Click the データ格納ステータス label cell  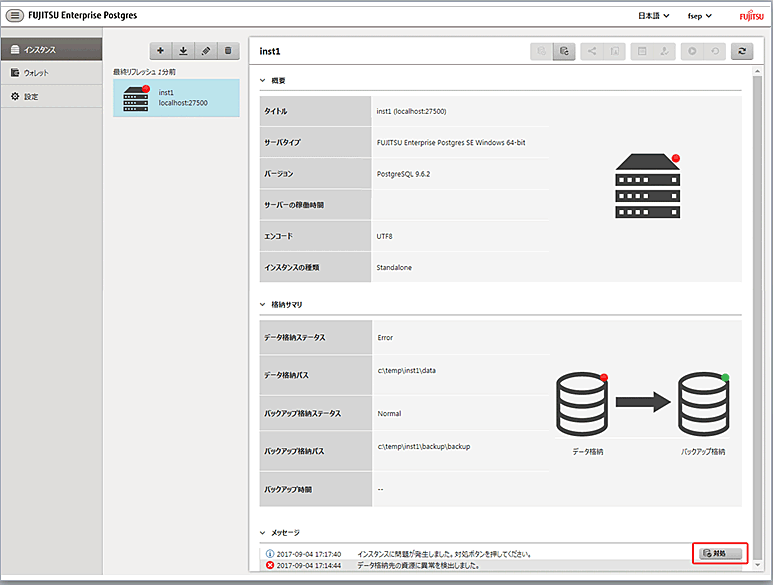tap(316, 338)
